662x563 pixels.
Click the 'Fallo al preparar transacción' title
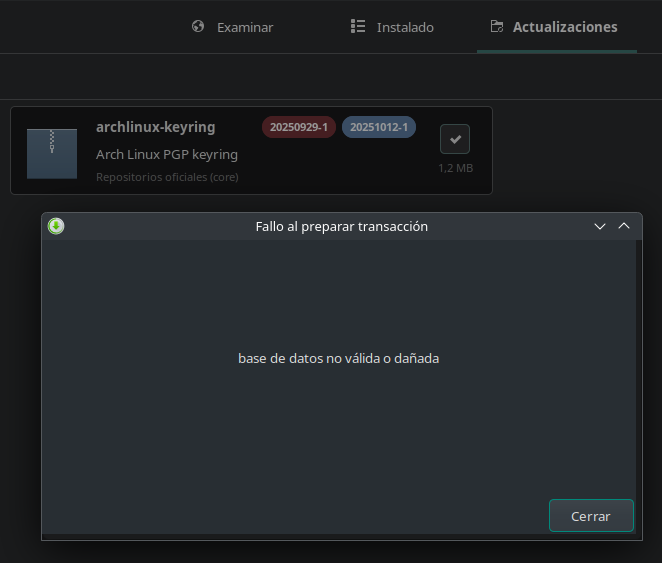[x=341, y=226]
